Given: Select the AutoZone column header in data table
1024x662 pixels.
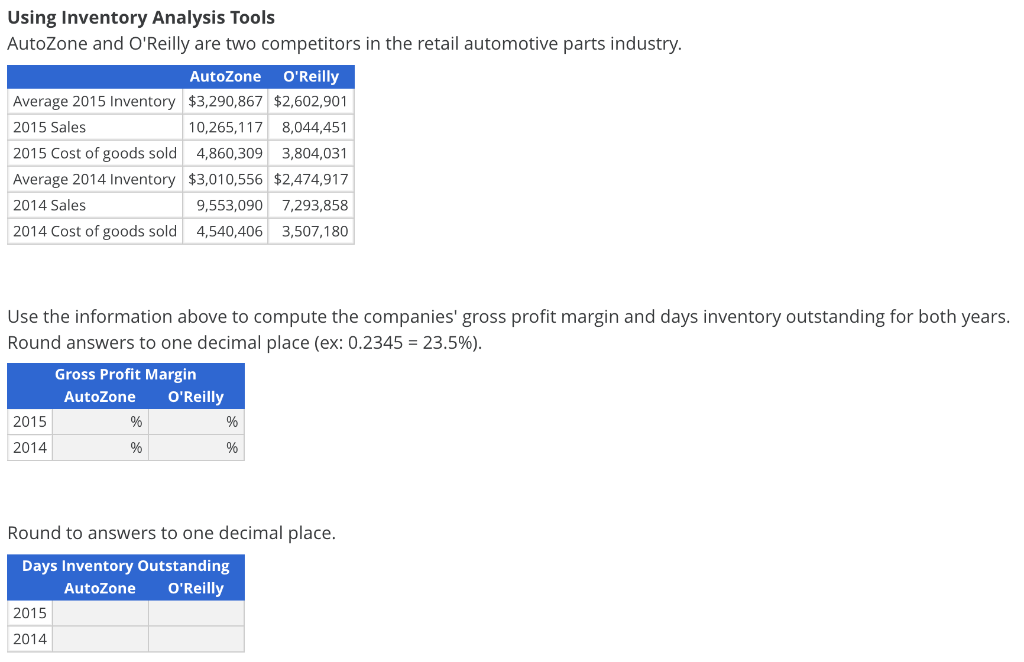Looking at the screenshot, I should click(225, 76).
